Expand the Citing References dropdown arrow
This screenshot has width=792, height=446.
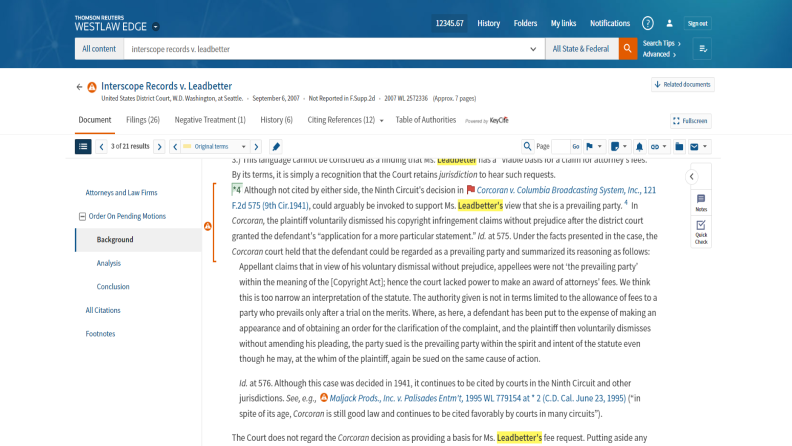(x=381, y=121)
